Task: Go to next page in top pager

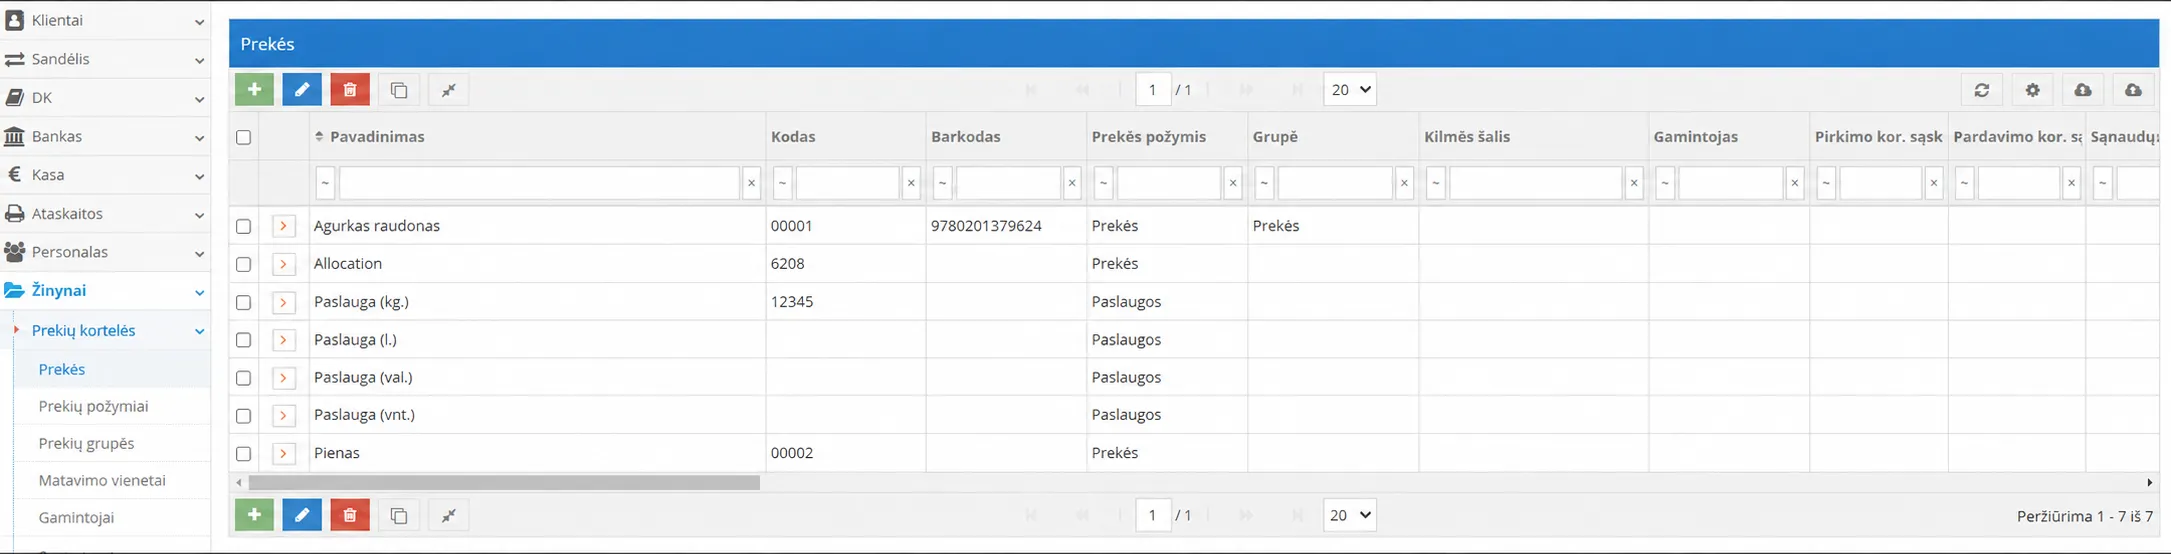Action: 1246,90
